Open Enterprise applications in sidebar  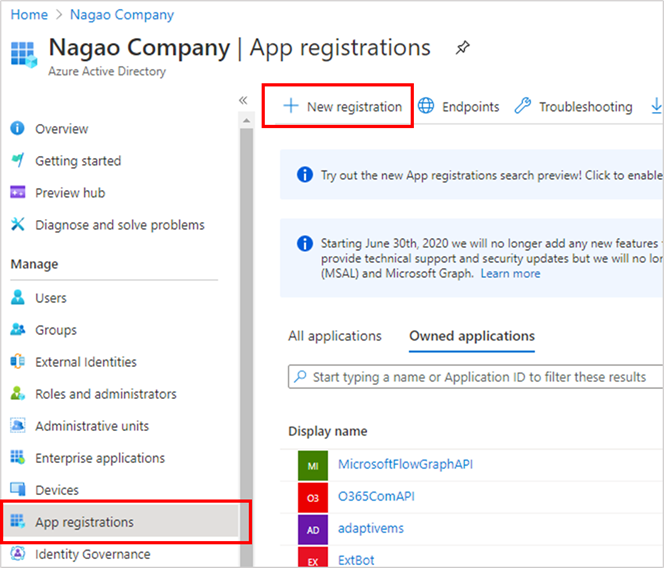100,458
